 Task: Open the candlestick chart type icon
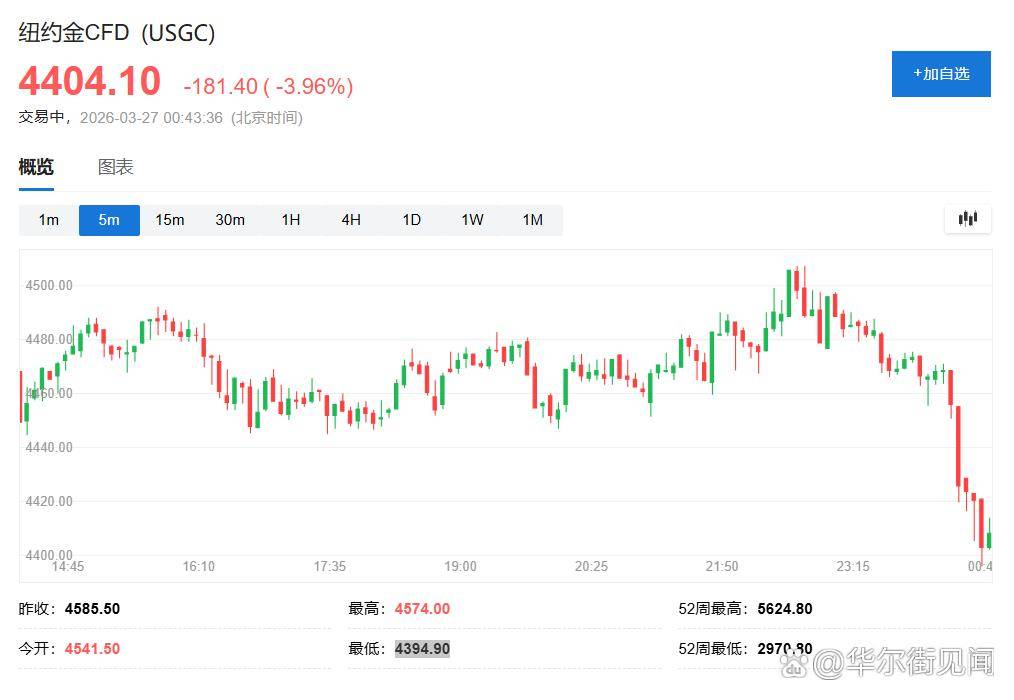coord(967,219)
